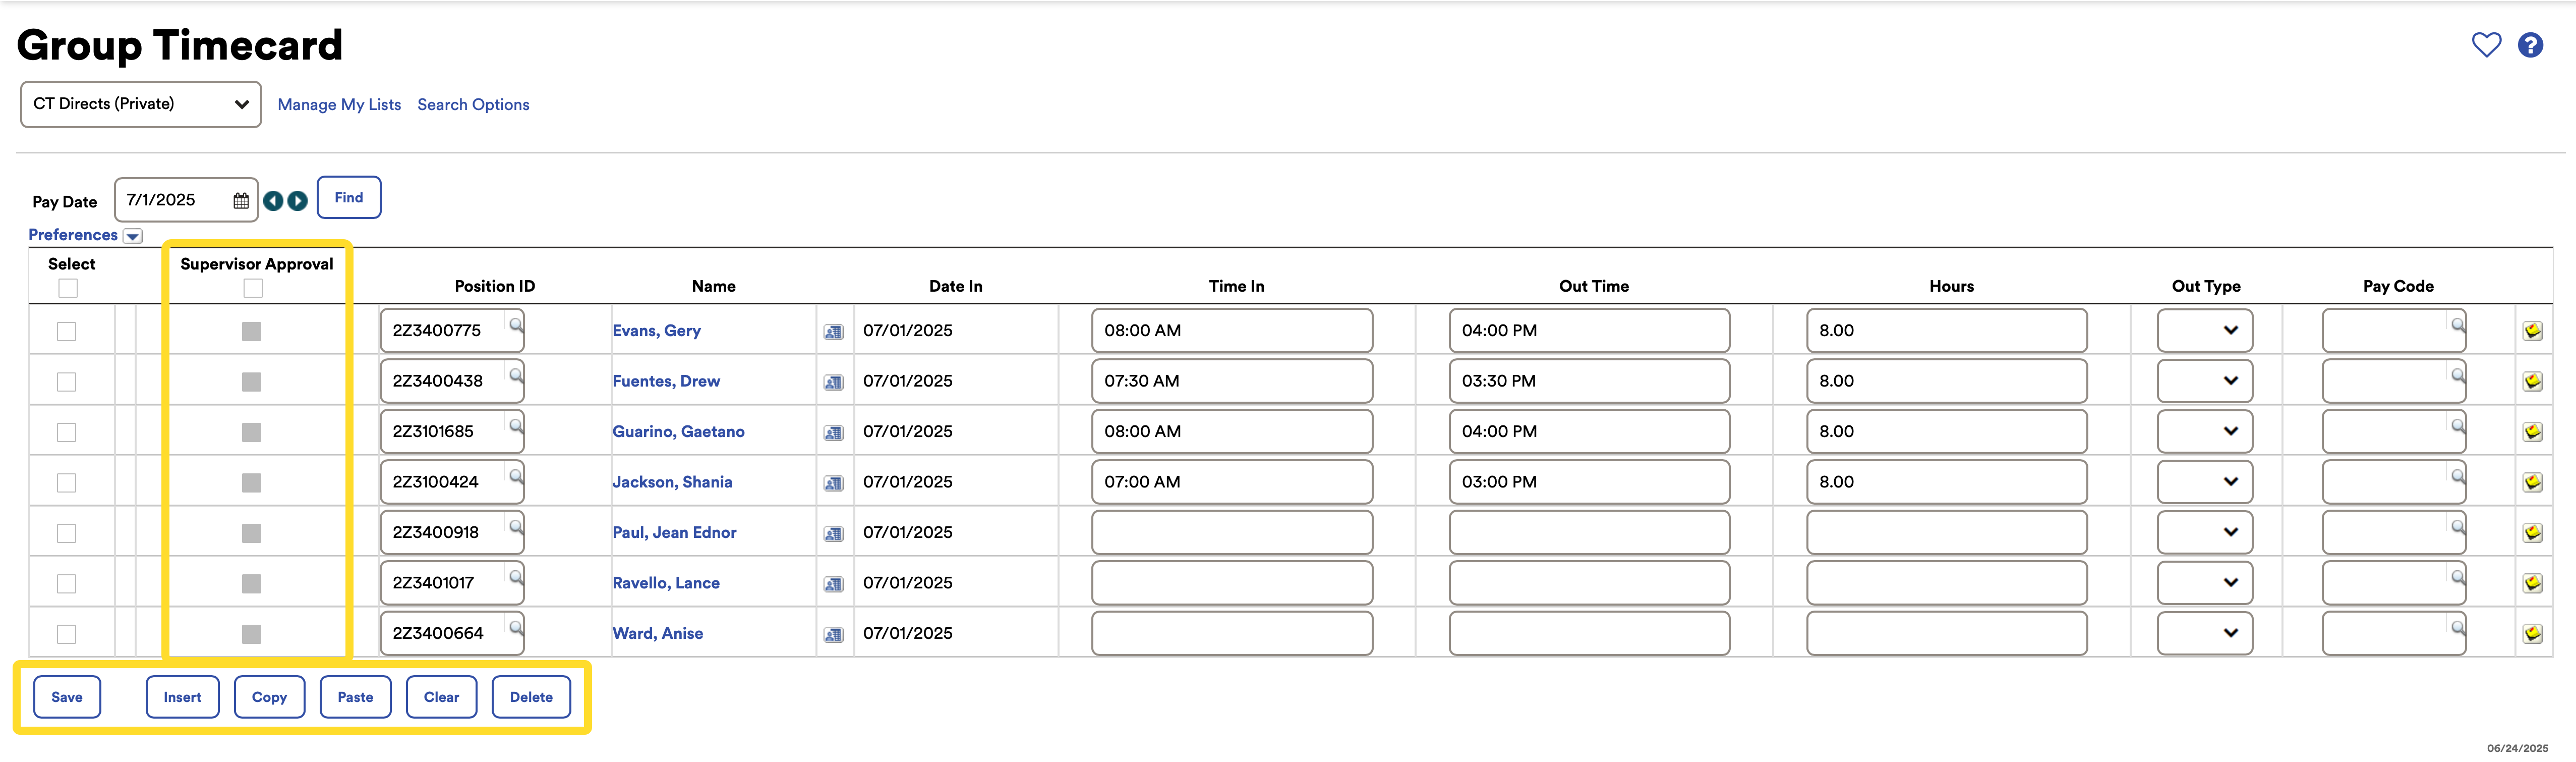This screenshot has height=762, width=2576.
Task: Click the Delete button
Action: pyautogui.click(x=531, y=697)
